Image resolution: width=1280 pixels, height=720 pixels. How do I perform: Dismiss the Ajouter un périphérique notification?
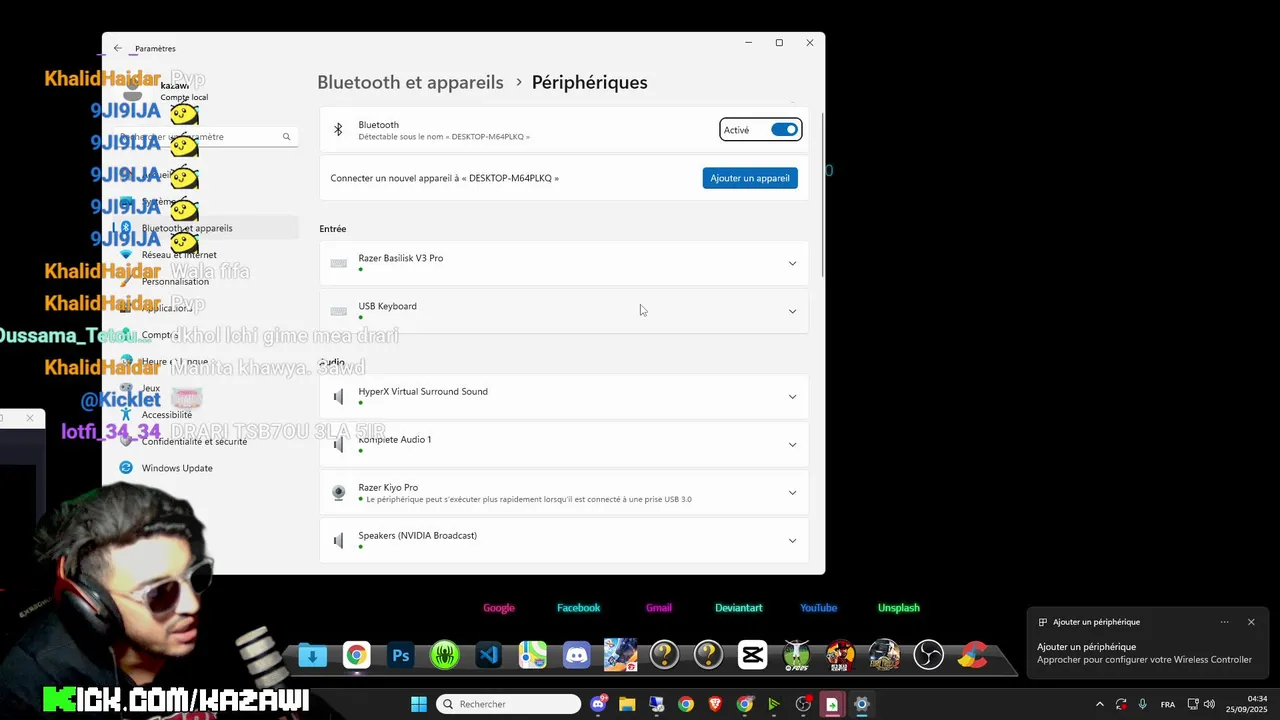[x=1251, y=622]
